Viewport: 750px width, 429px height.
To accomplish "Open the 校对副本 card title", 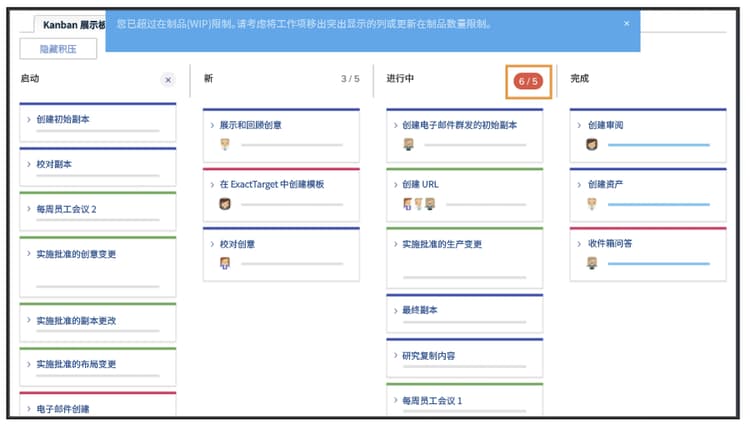I will pyautogui.click(x=54, y=165).
